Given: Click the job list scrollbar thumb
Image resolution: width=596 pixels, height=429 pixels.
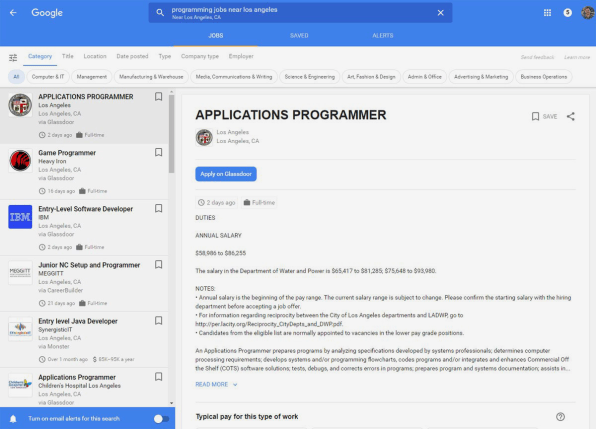Looking at the screenshot, I should click(x=171, y=134).
